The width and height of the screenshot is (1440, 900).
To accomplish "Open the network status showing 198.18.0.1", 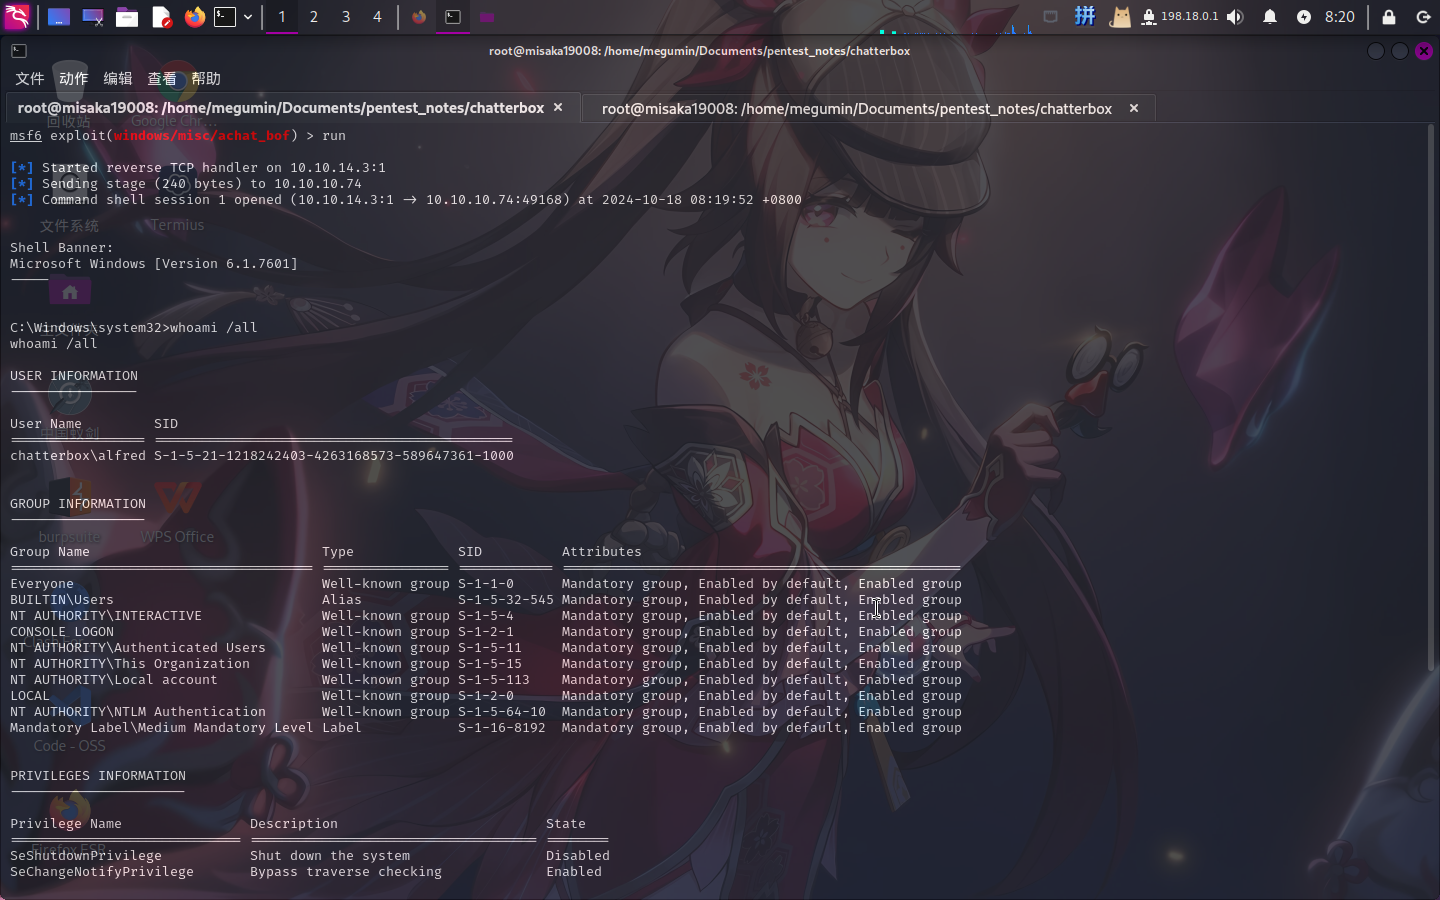I will (x=1180, y=17).
